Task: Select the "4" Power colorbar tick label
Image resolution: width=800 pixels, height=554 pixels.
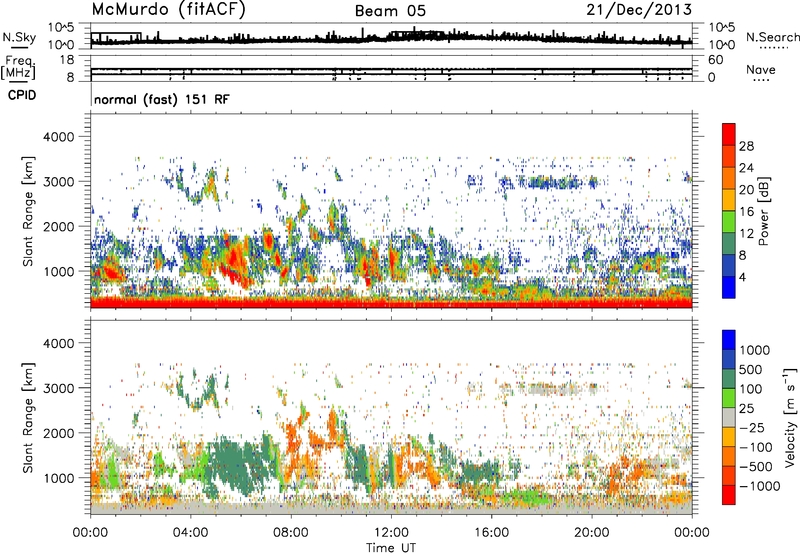Action: point(742,277)
